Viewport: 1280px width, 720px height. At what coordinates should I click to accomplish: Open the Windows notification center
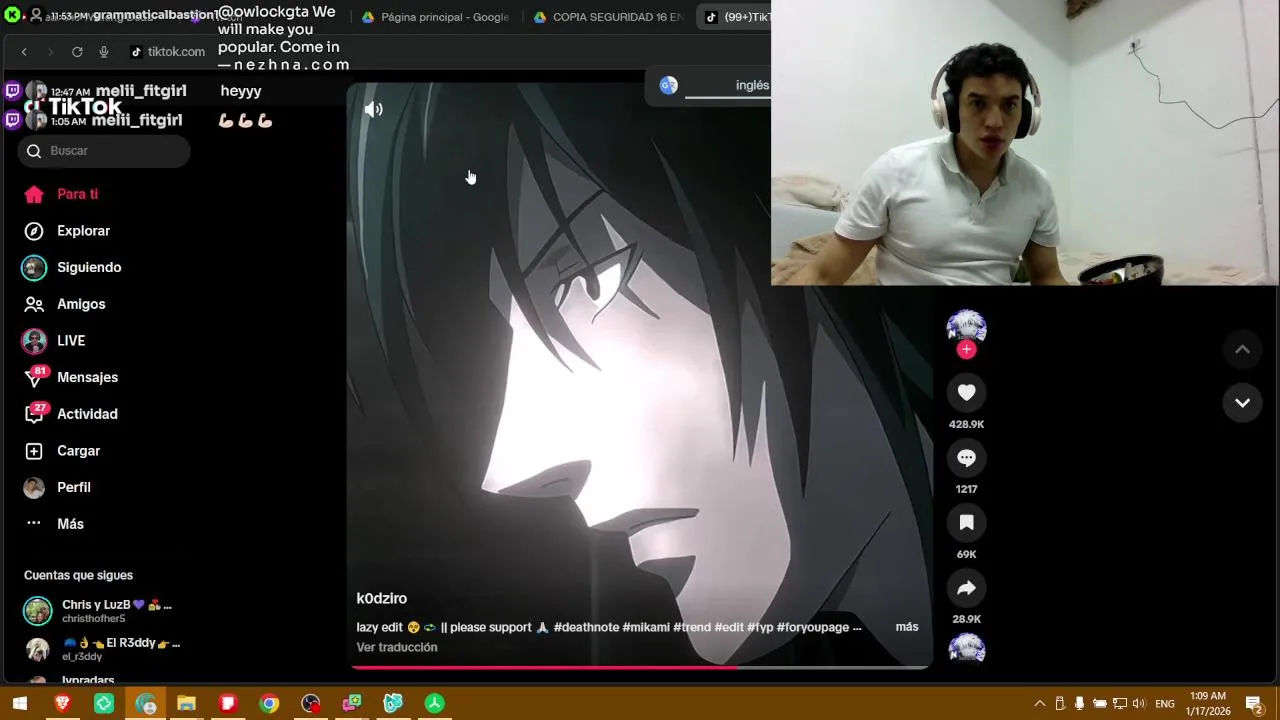[1254, 704]
